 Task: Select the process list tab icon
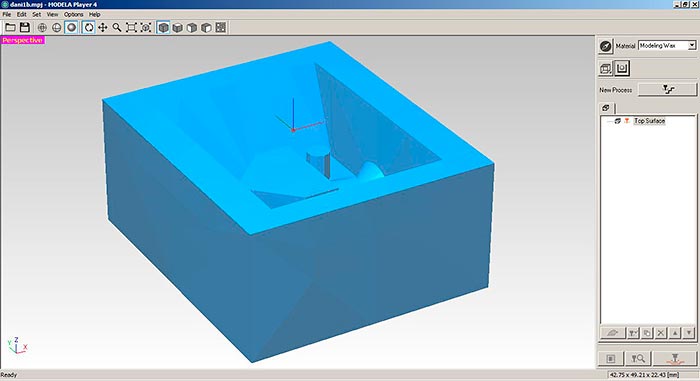[606, 108]
